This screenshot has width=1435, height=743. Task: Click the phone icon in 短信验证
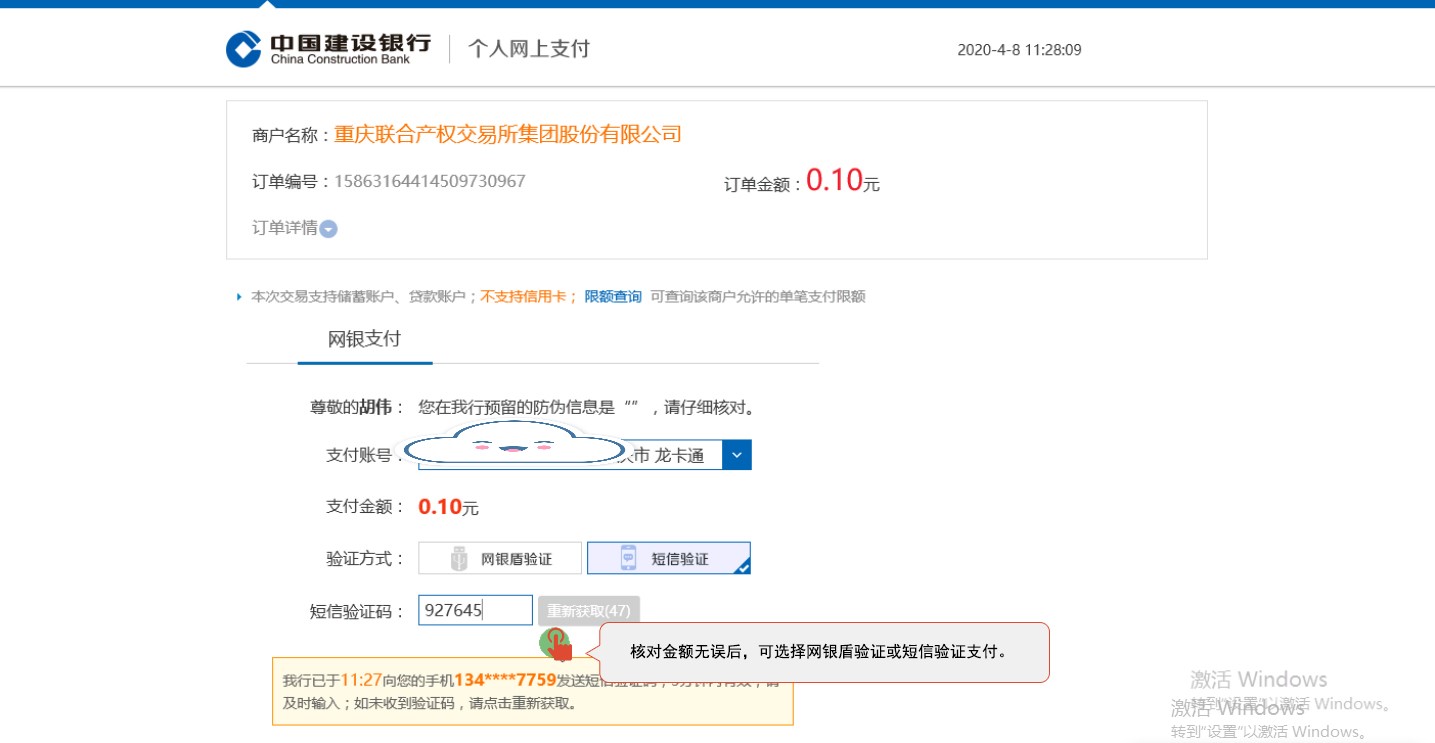click(628, 558)
